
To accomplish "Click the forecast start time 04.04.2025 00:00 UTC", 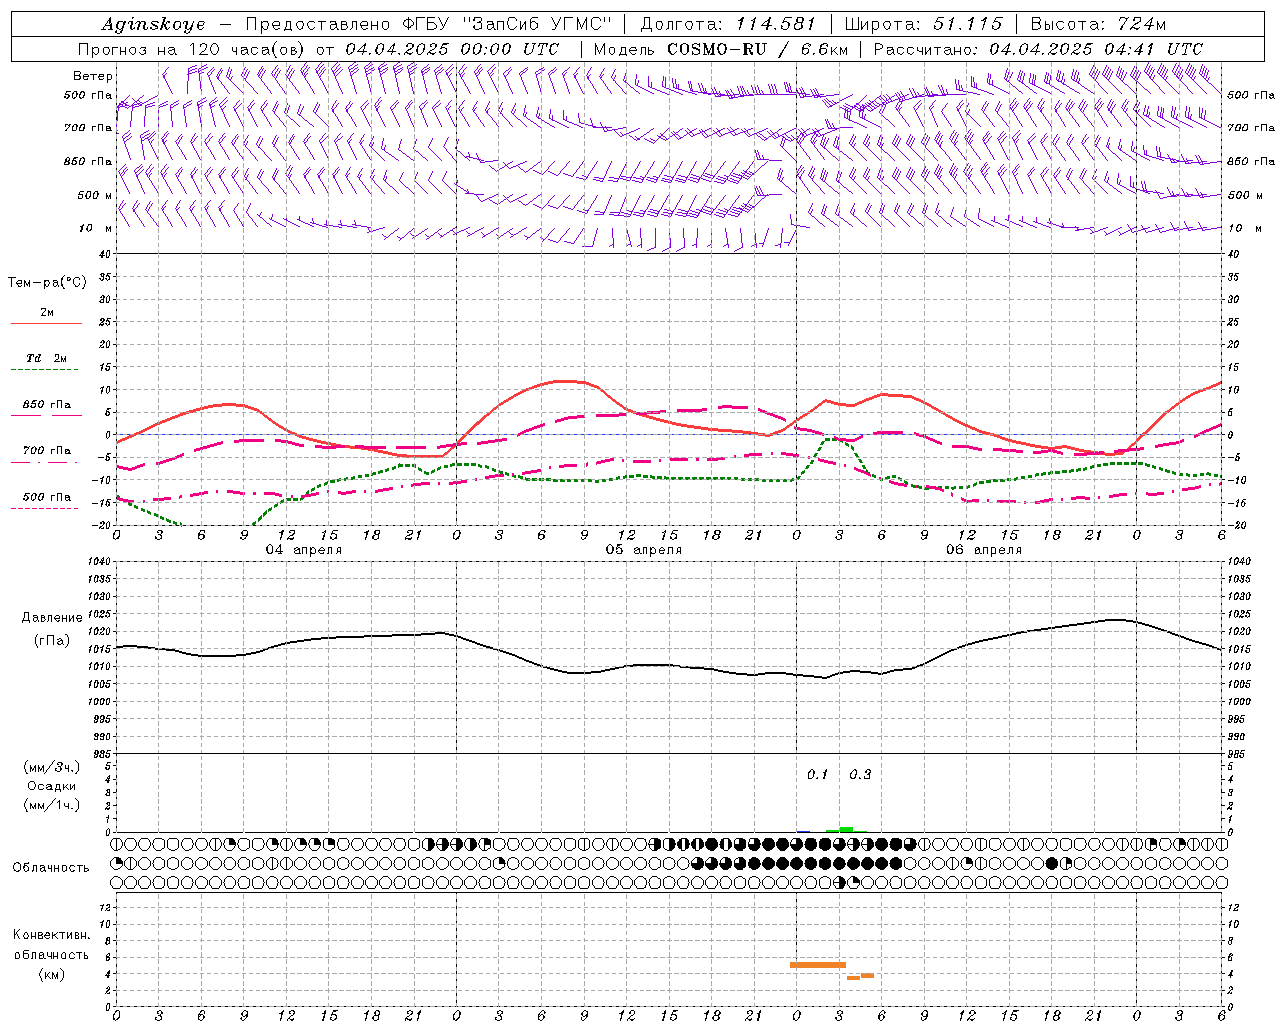I will tap(452, 49).
